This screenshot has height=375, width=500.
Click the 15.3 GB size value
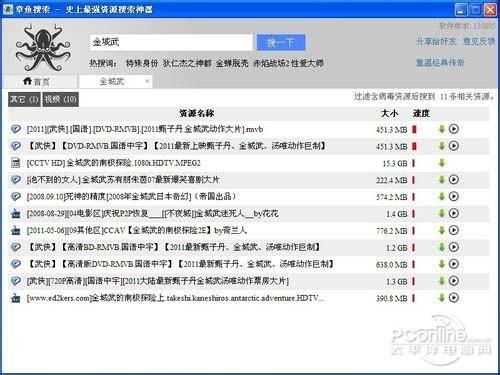395,163
